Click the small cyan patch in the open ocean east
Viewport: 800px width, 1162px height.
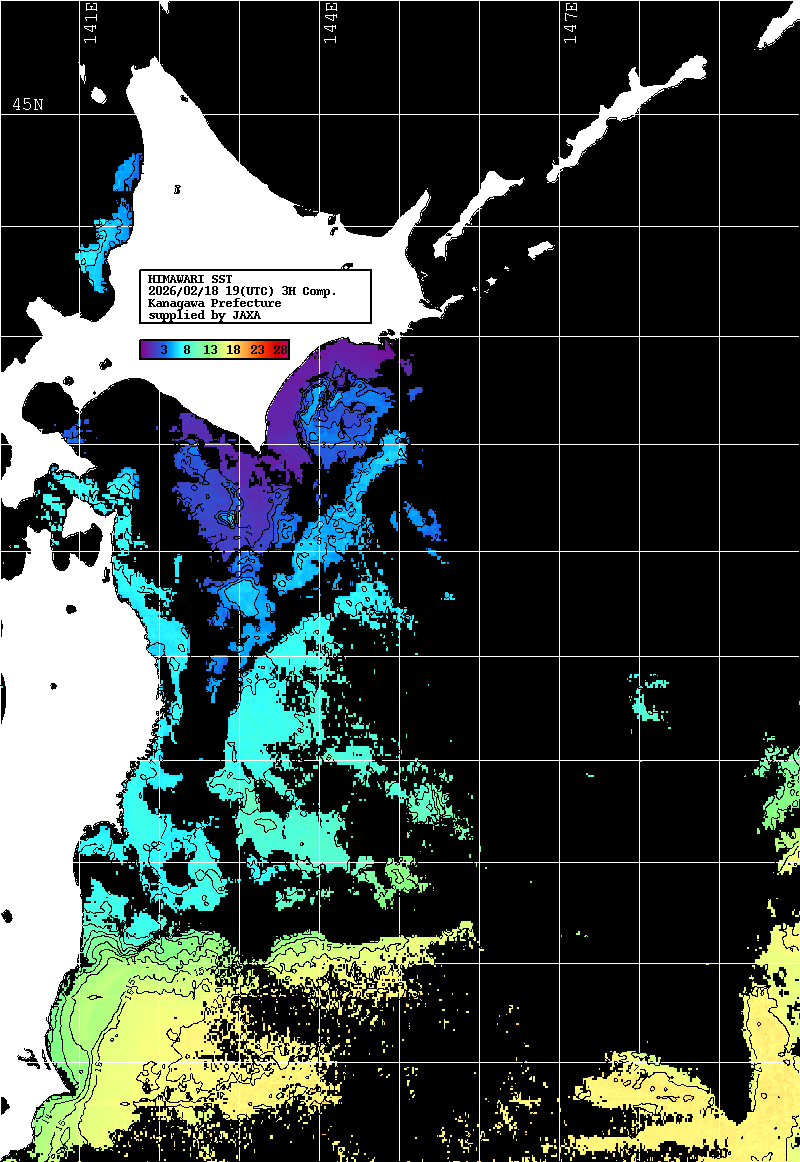645,700
